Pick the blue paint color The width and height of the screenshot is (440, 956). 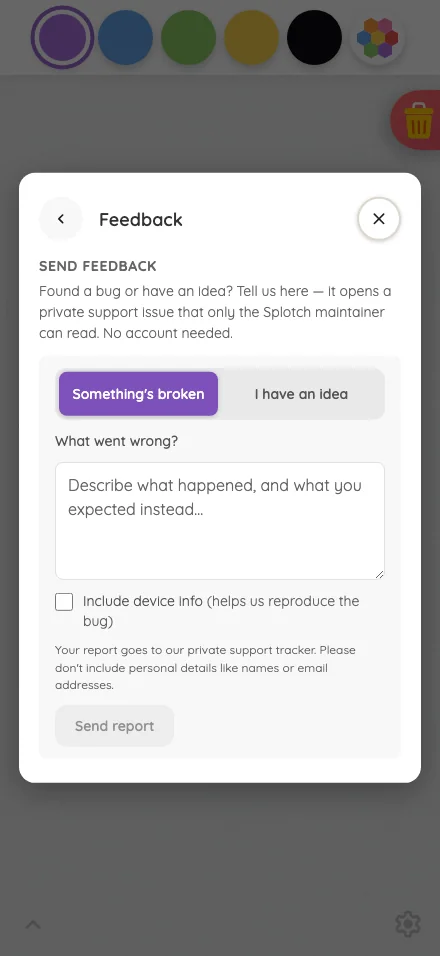(x=126, y=37)
